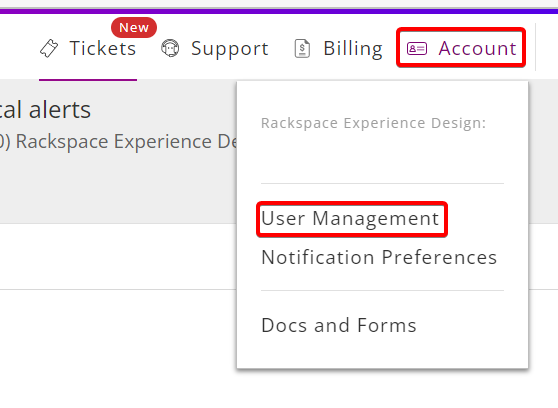This screenshot has height=408, width=558.
Task: Expand the Support menu
Action: (x=215, y=48)
